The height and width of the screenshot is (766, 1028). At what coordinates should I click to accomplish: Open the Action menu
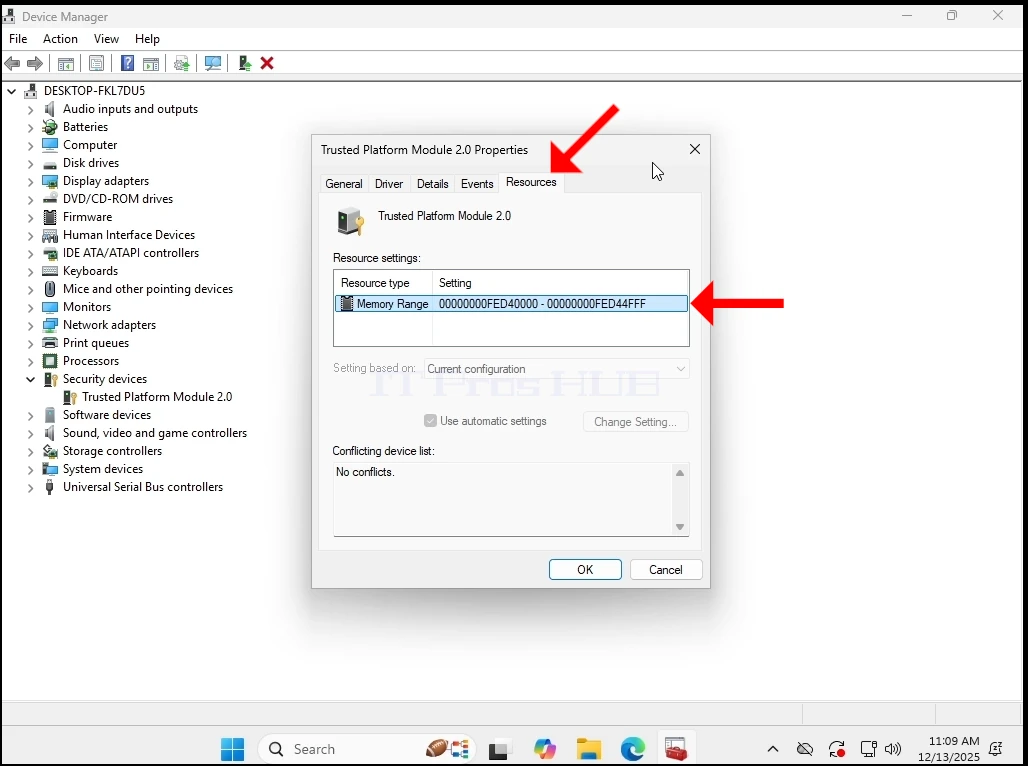point(60,39)
